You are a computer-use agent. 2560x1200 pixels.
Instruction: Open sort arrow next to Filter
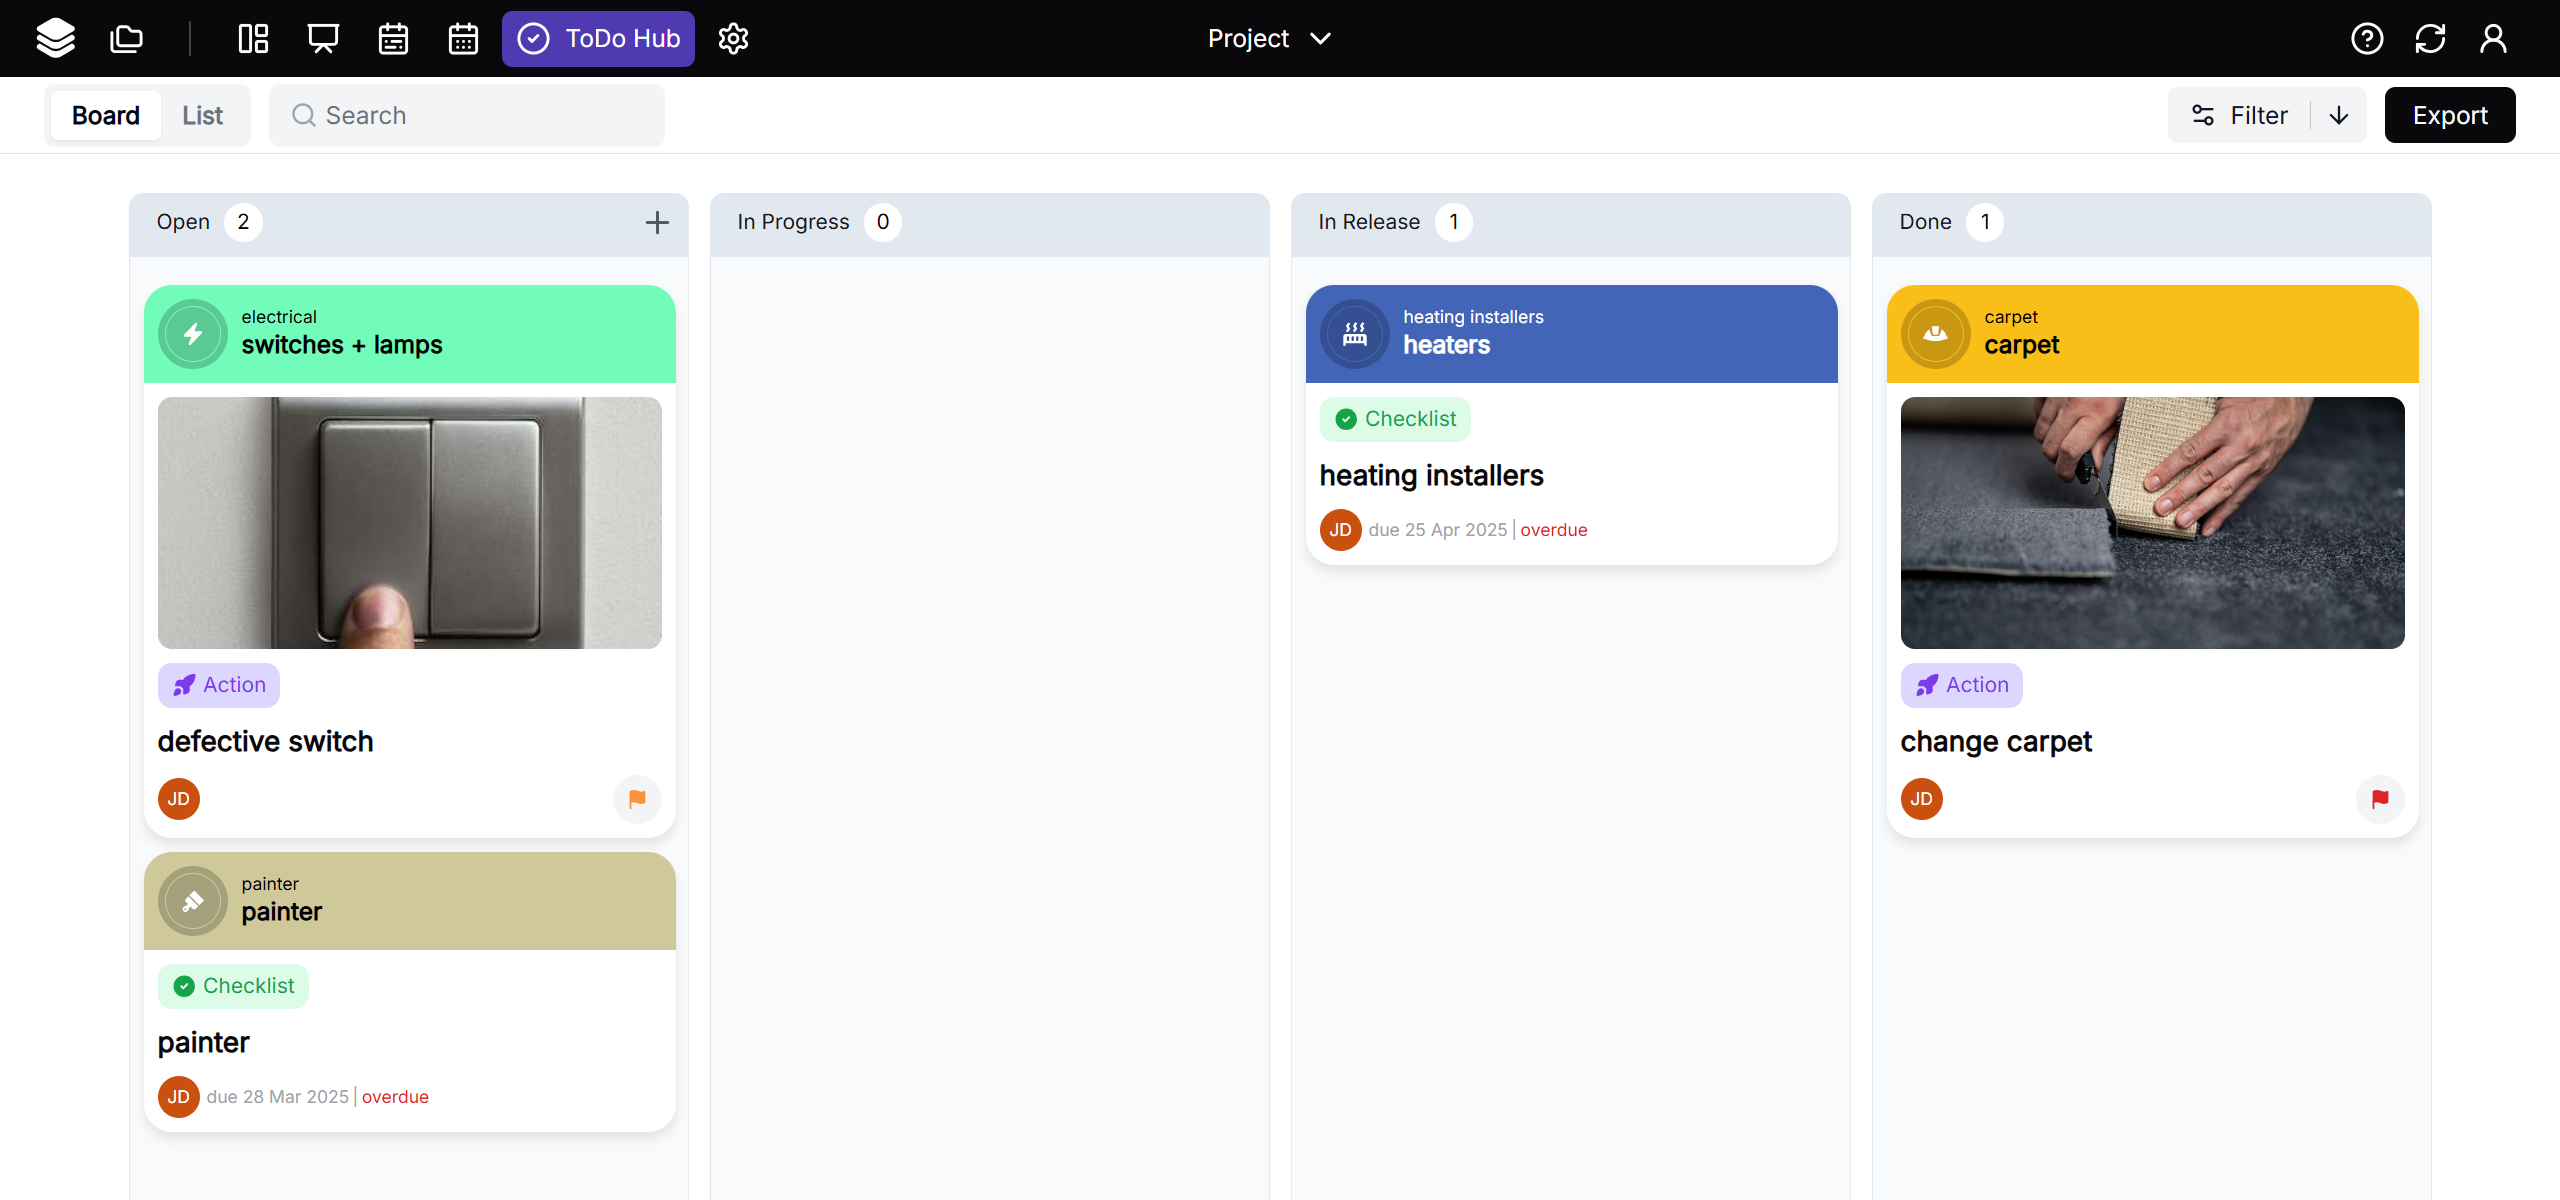(2339, 115)
